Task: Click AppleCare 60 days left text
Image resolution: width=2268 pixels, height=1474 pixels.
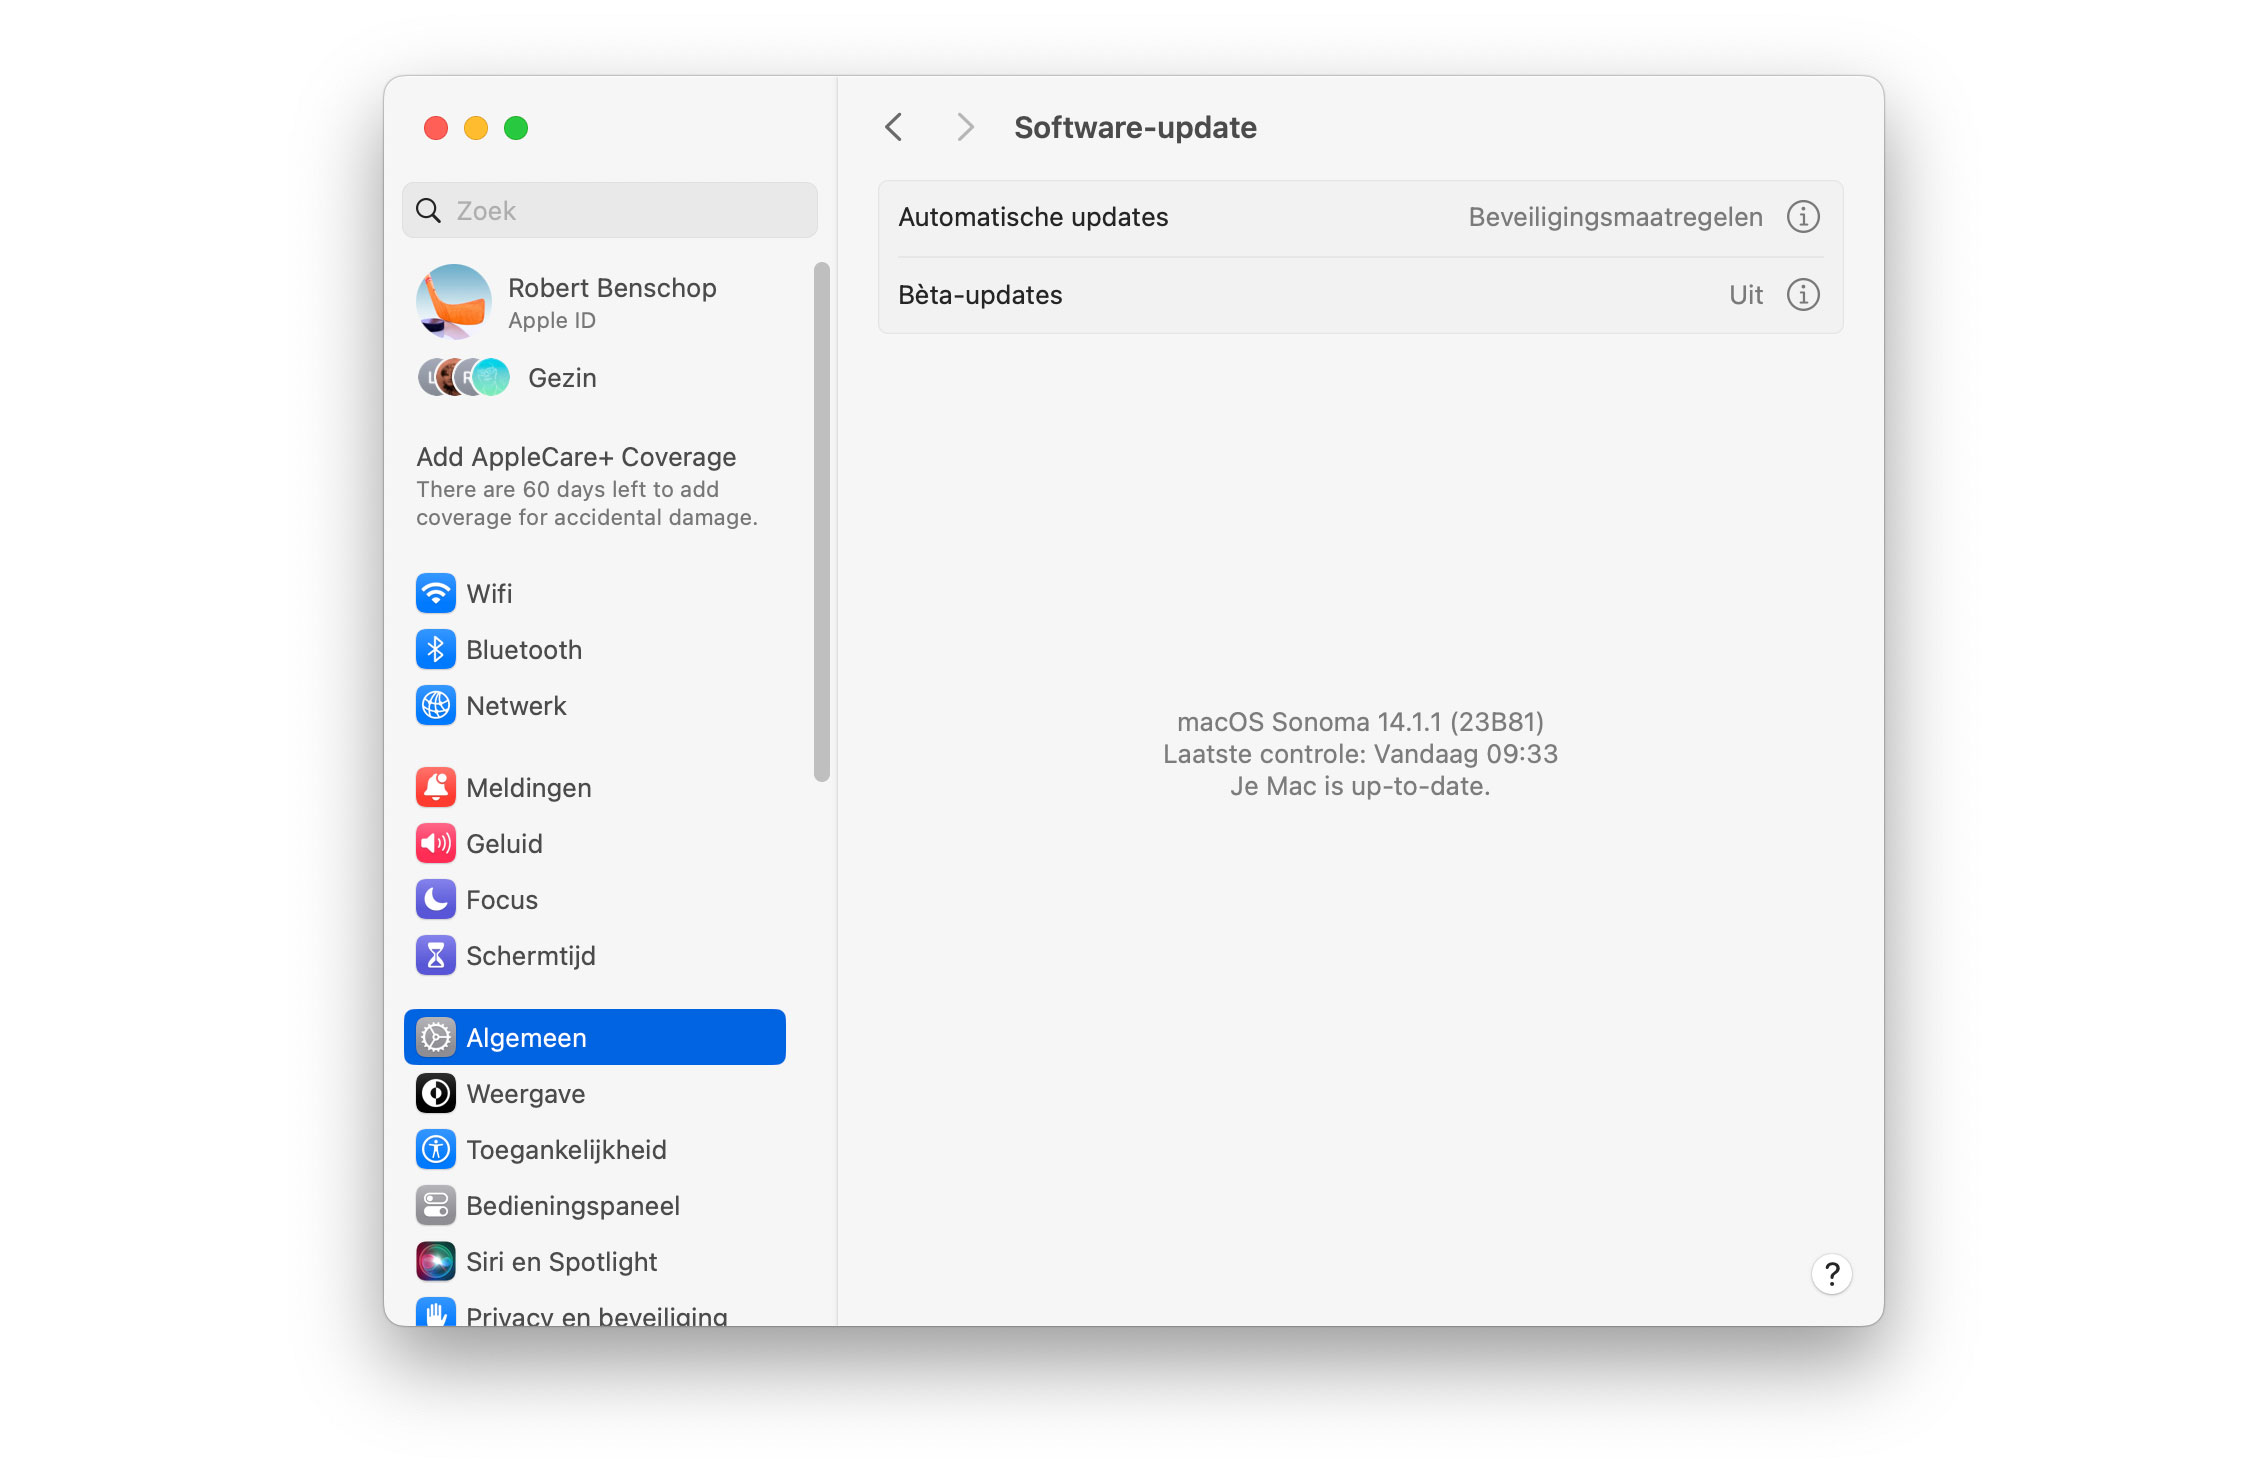Action: 587,503
